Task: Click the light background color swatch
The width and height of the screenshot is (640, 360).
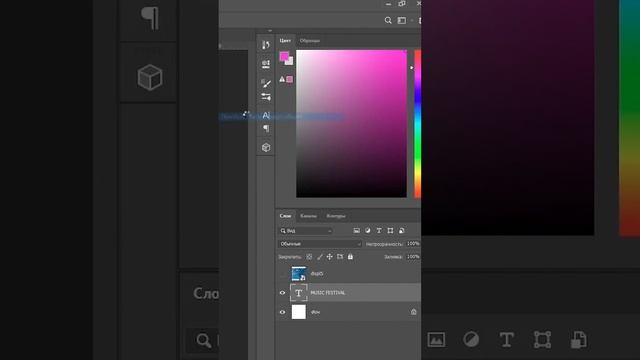Action: click(290, 62)
